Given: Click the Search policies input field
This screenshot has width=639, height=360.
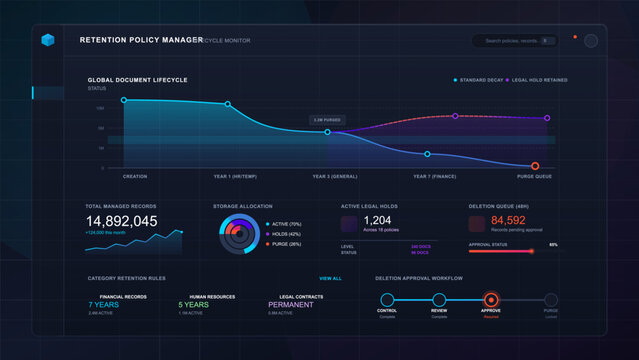Looking at the screenshot, I should (x=515, y=41).
